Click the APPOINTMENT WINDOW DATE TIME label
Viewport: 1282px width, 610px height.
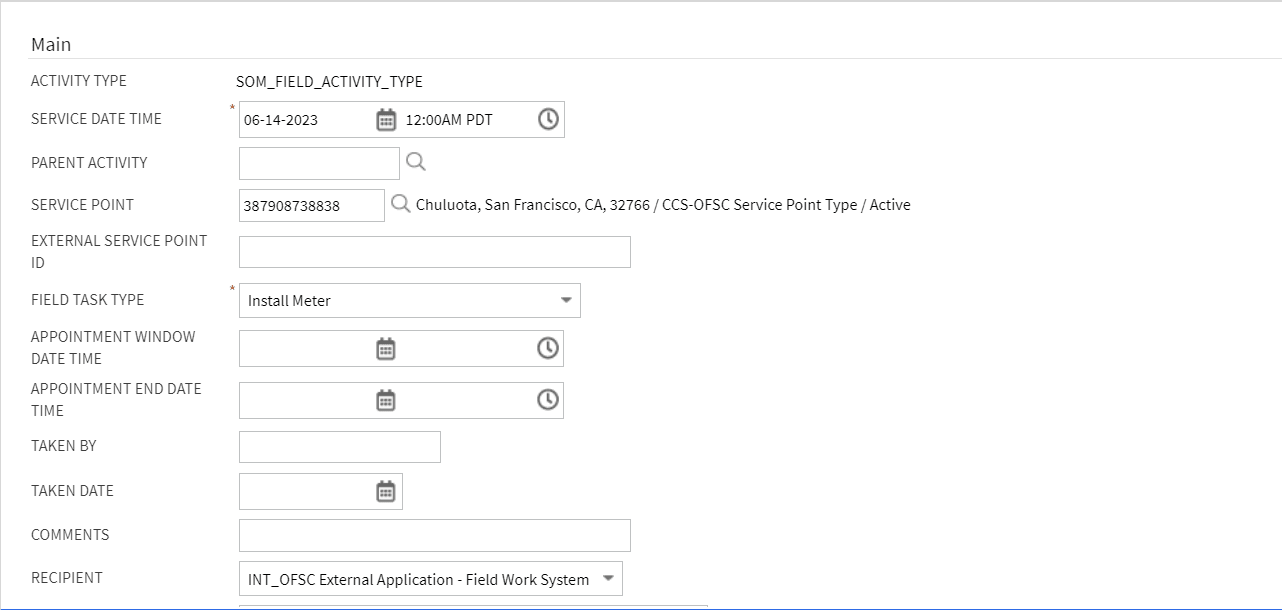113,348
